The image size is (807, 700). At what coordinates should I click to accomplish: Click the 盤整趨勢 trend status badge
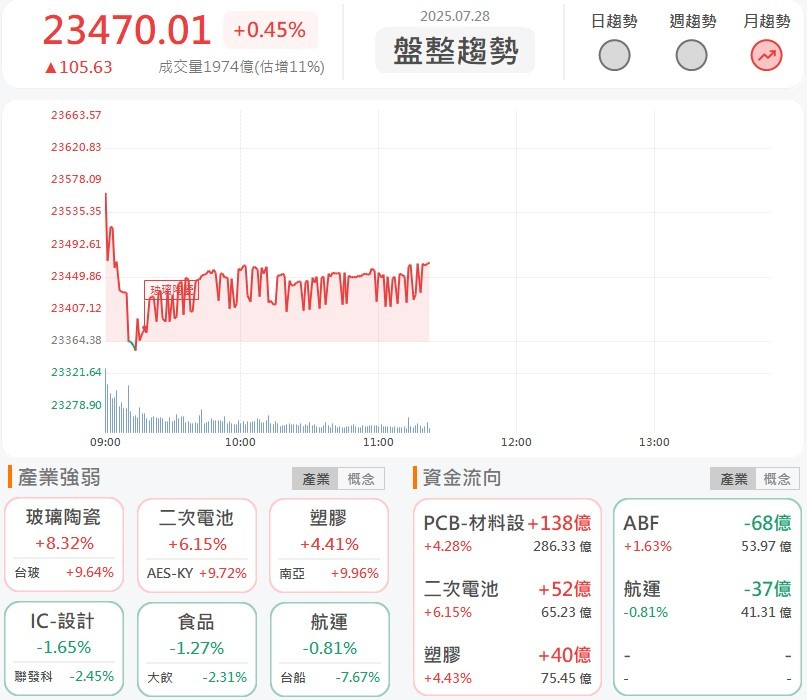click(x=455, y=50)
